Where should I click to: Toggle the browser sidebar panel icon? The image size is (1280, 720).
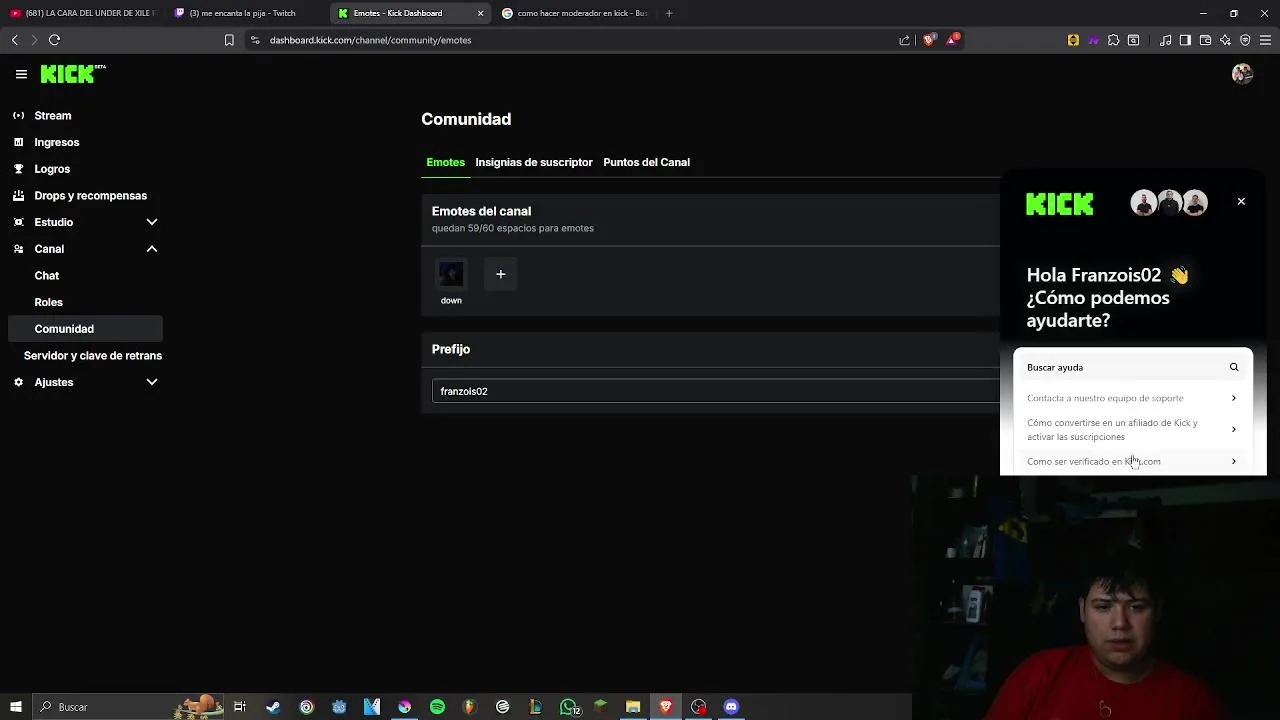pyautogui.click(x=1185, y=40)
